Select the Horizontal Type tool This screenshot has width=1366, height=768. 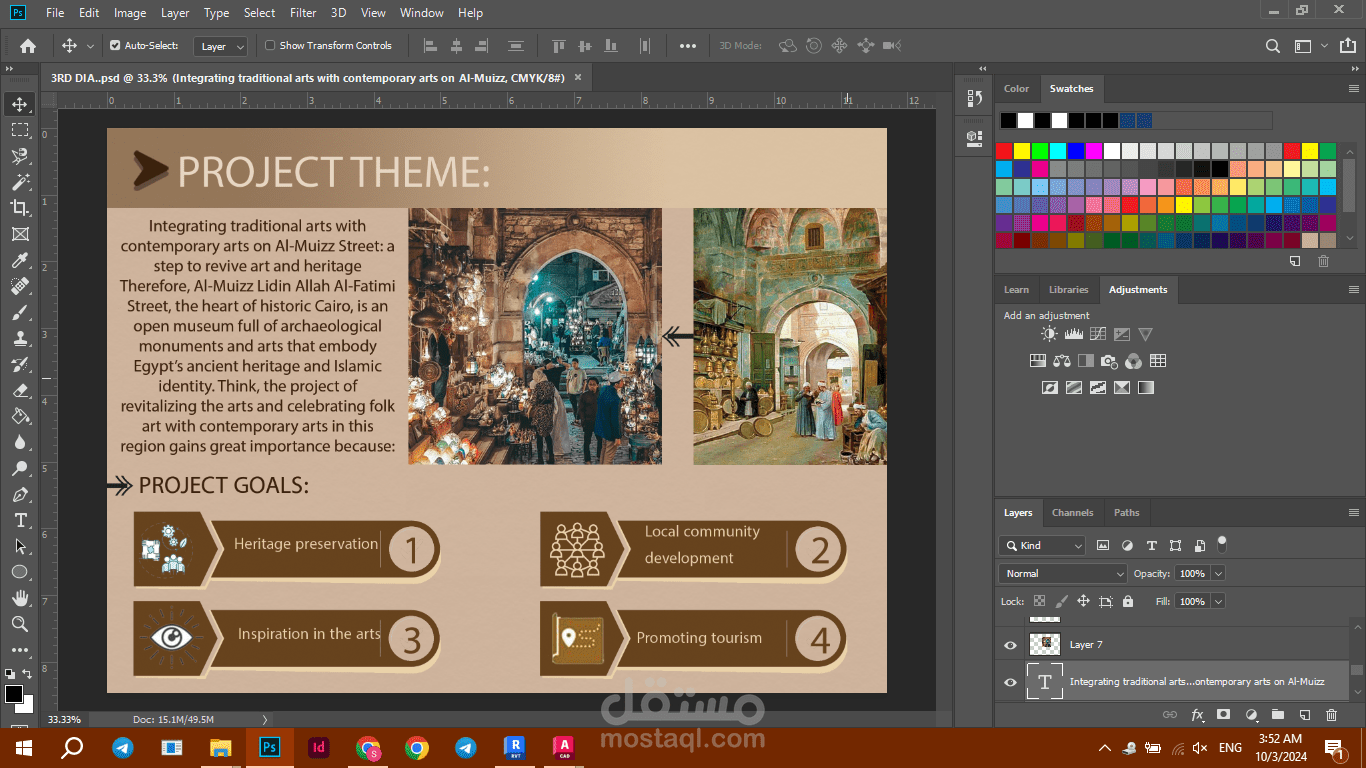20,521
